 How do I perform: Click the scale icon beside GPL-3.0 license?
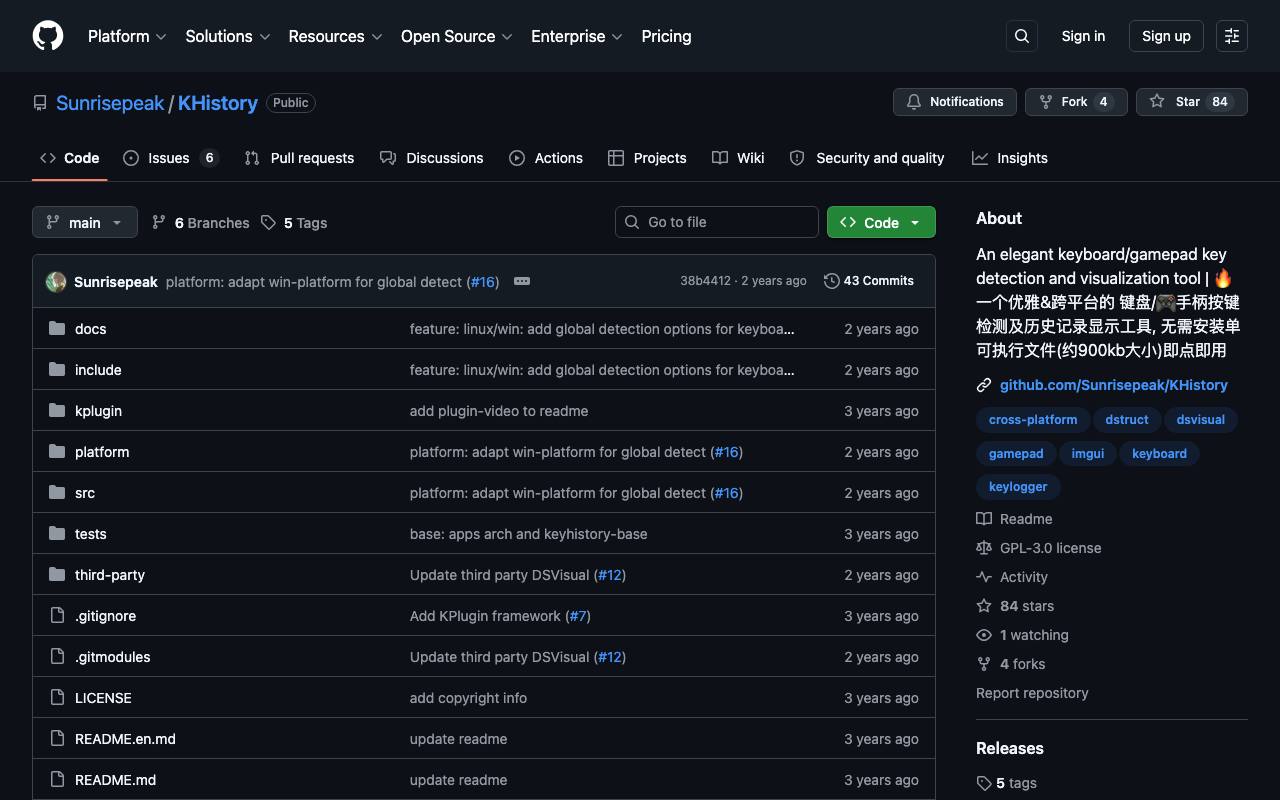(x=984, y=548)
